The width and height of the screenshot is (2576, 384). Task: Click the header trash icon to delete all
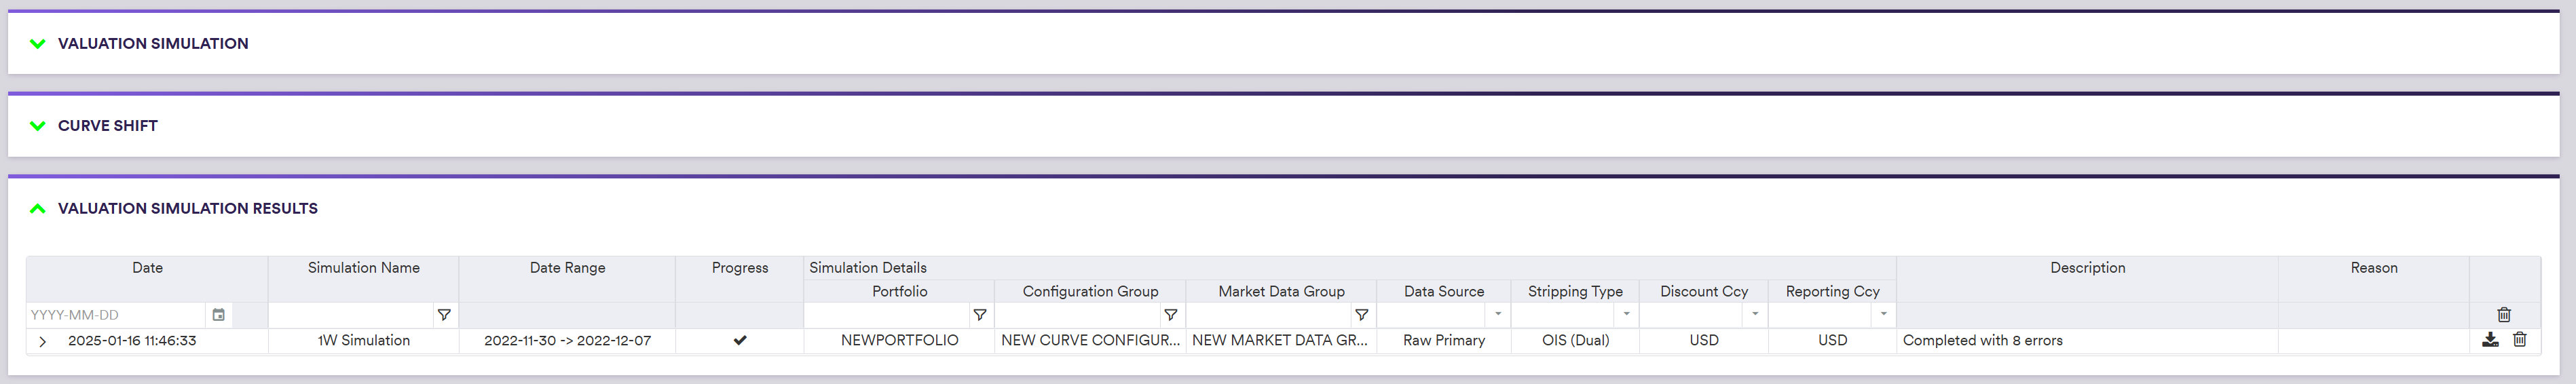coord(2504,315)
